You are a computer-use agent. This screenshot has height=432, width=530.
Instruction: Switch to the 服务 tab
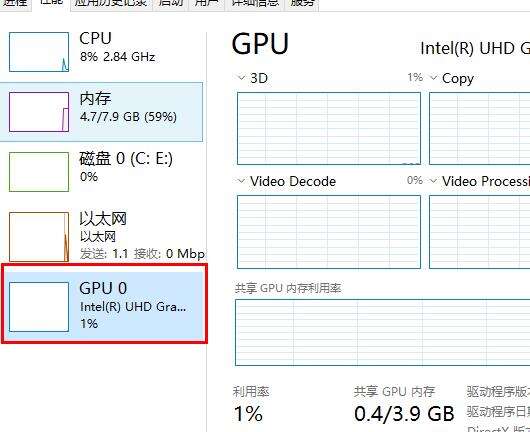(302, 3)
